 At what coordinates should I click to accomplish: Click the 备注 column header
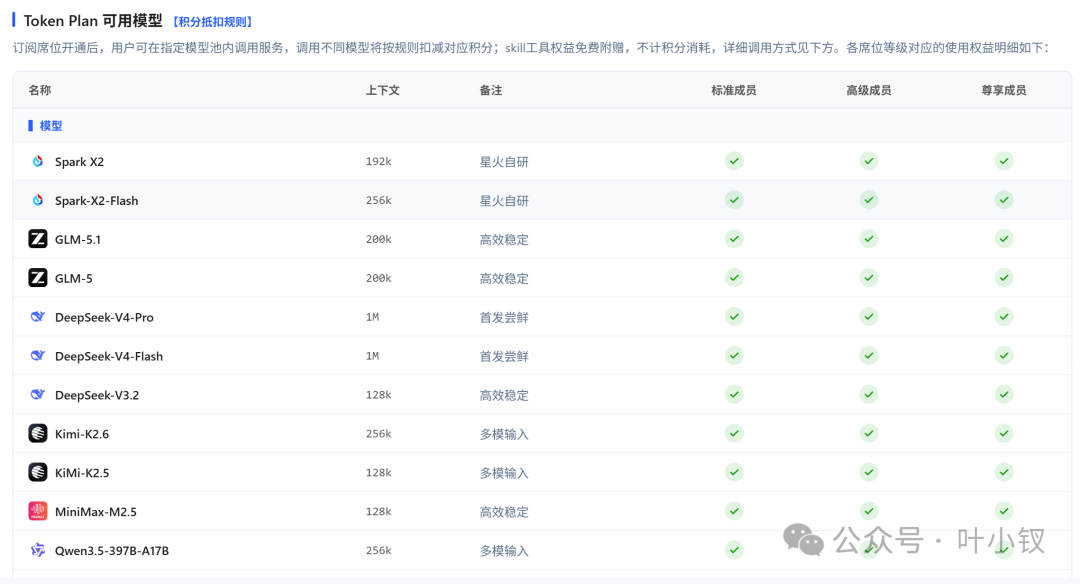click(491, 90)
